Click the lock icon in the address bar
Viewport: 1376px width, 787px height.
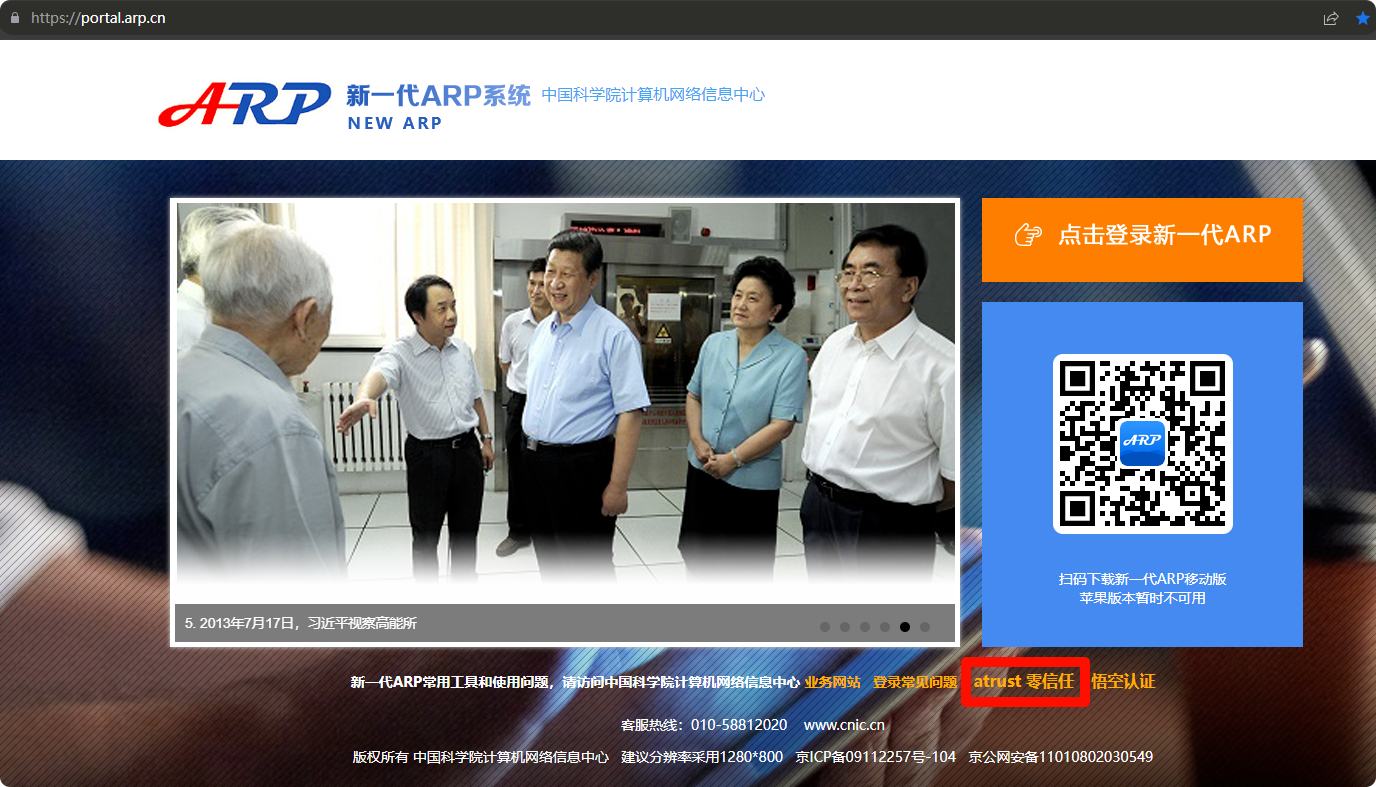pyautogui.click(x=14, y=18)
